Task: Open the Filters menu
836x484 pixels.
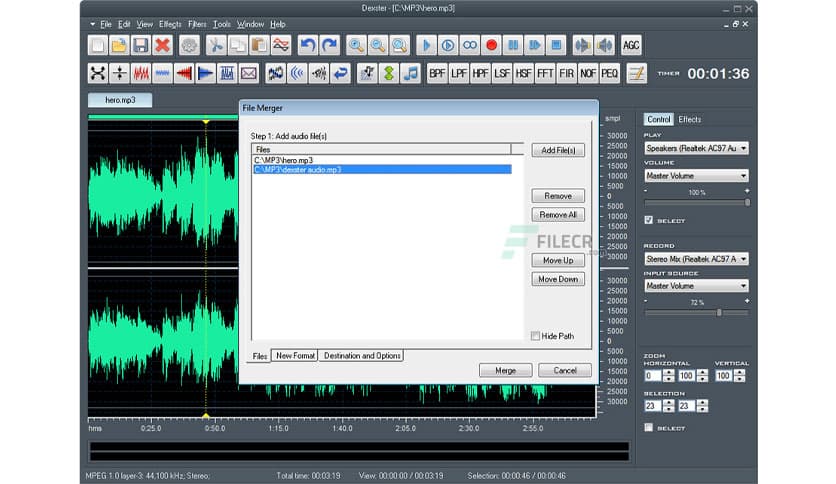Action: [x=197, y=24]
